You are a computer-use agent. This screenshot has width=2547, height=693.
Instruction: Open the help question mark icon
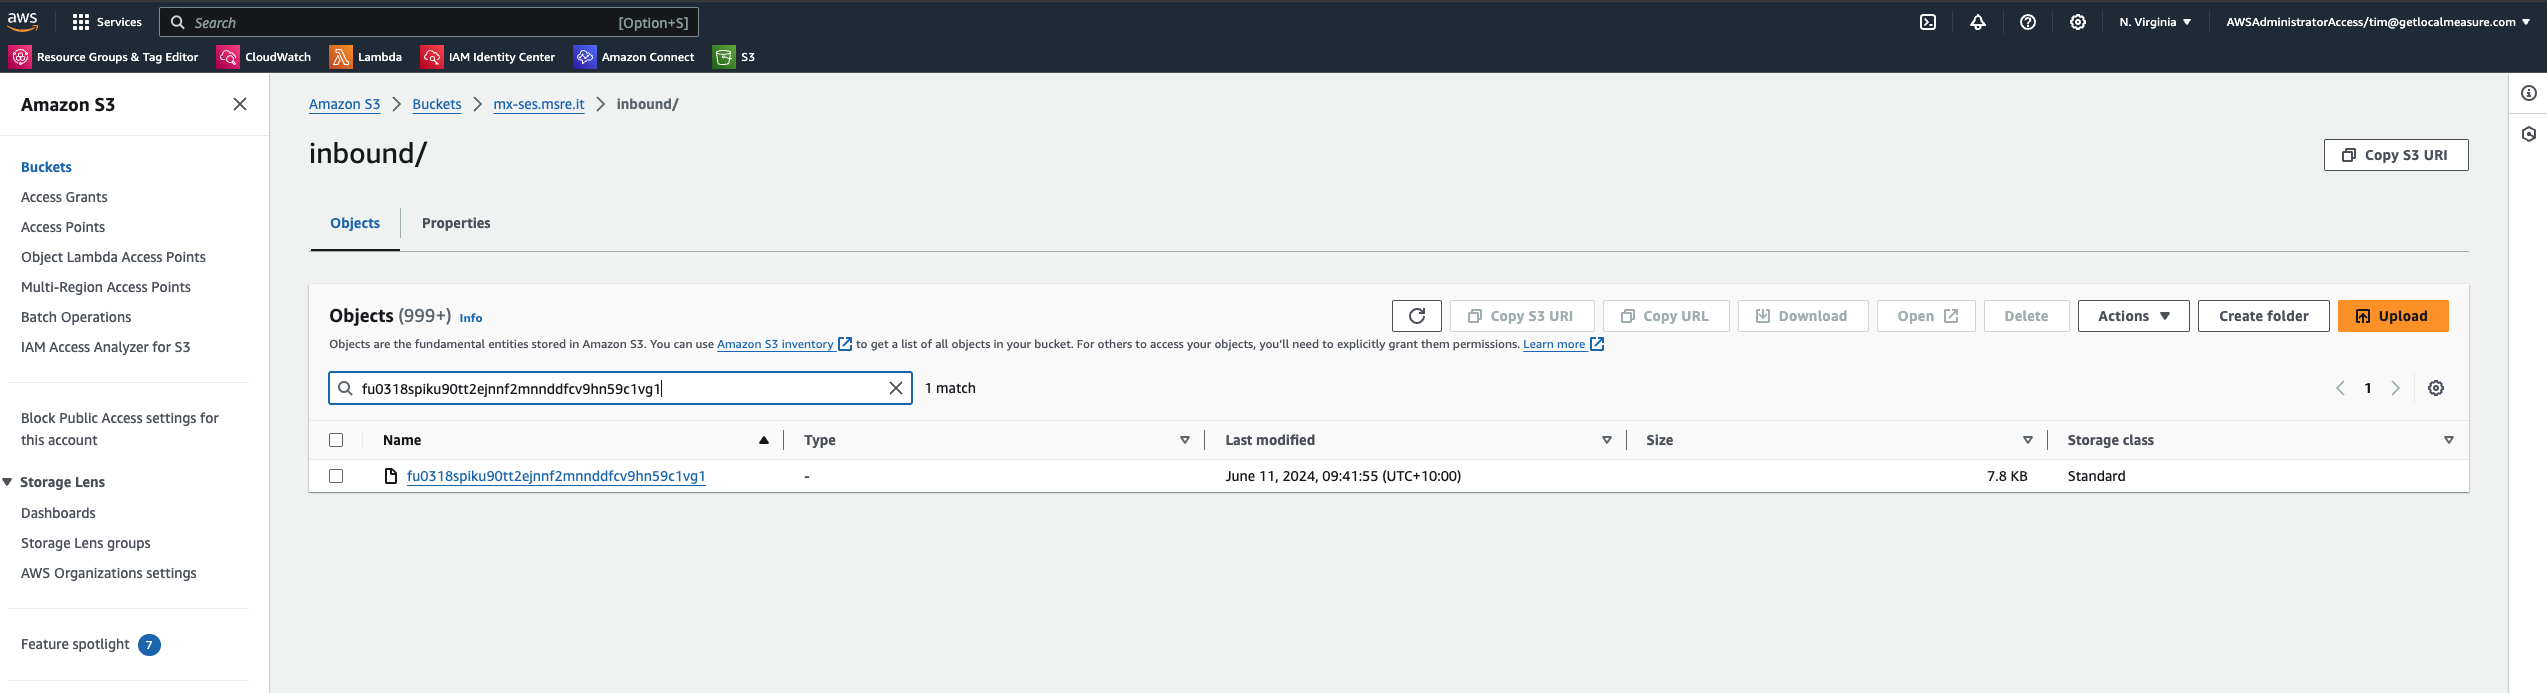2028,22
